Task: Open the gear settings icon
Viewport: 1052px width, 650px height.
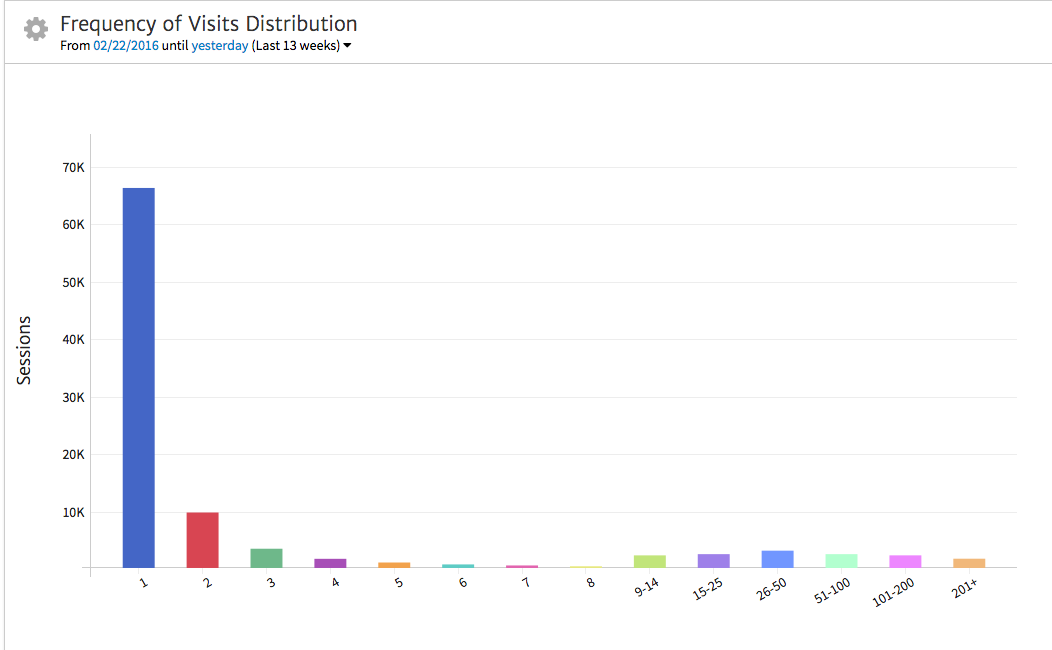Action: click(36, 29)
